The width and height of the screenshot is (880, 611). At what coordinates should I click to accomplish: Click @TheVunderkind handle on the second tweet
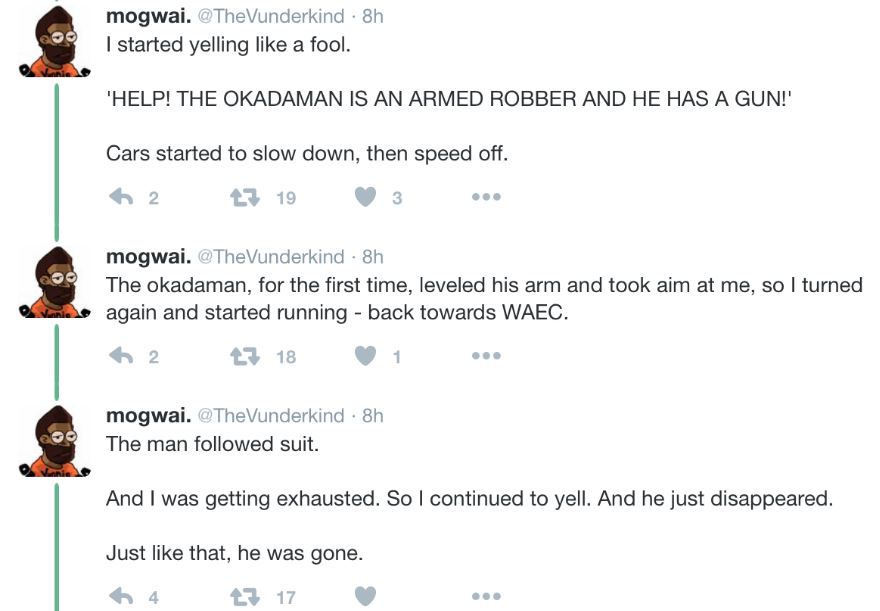point(270,257)
